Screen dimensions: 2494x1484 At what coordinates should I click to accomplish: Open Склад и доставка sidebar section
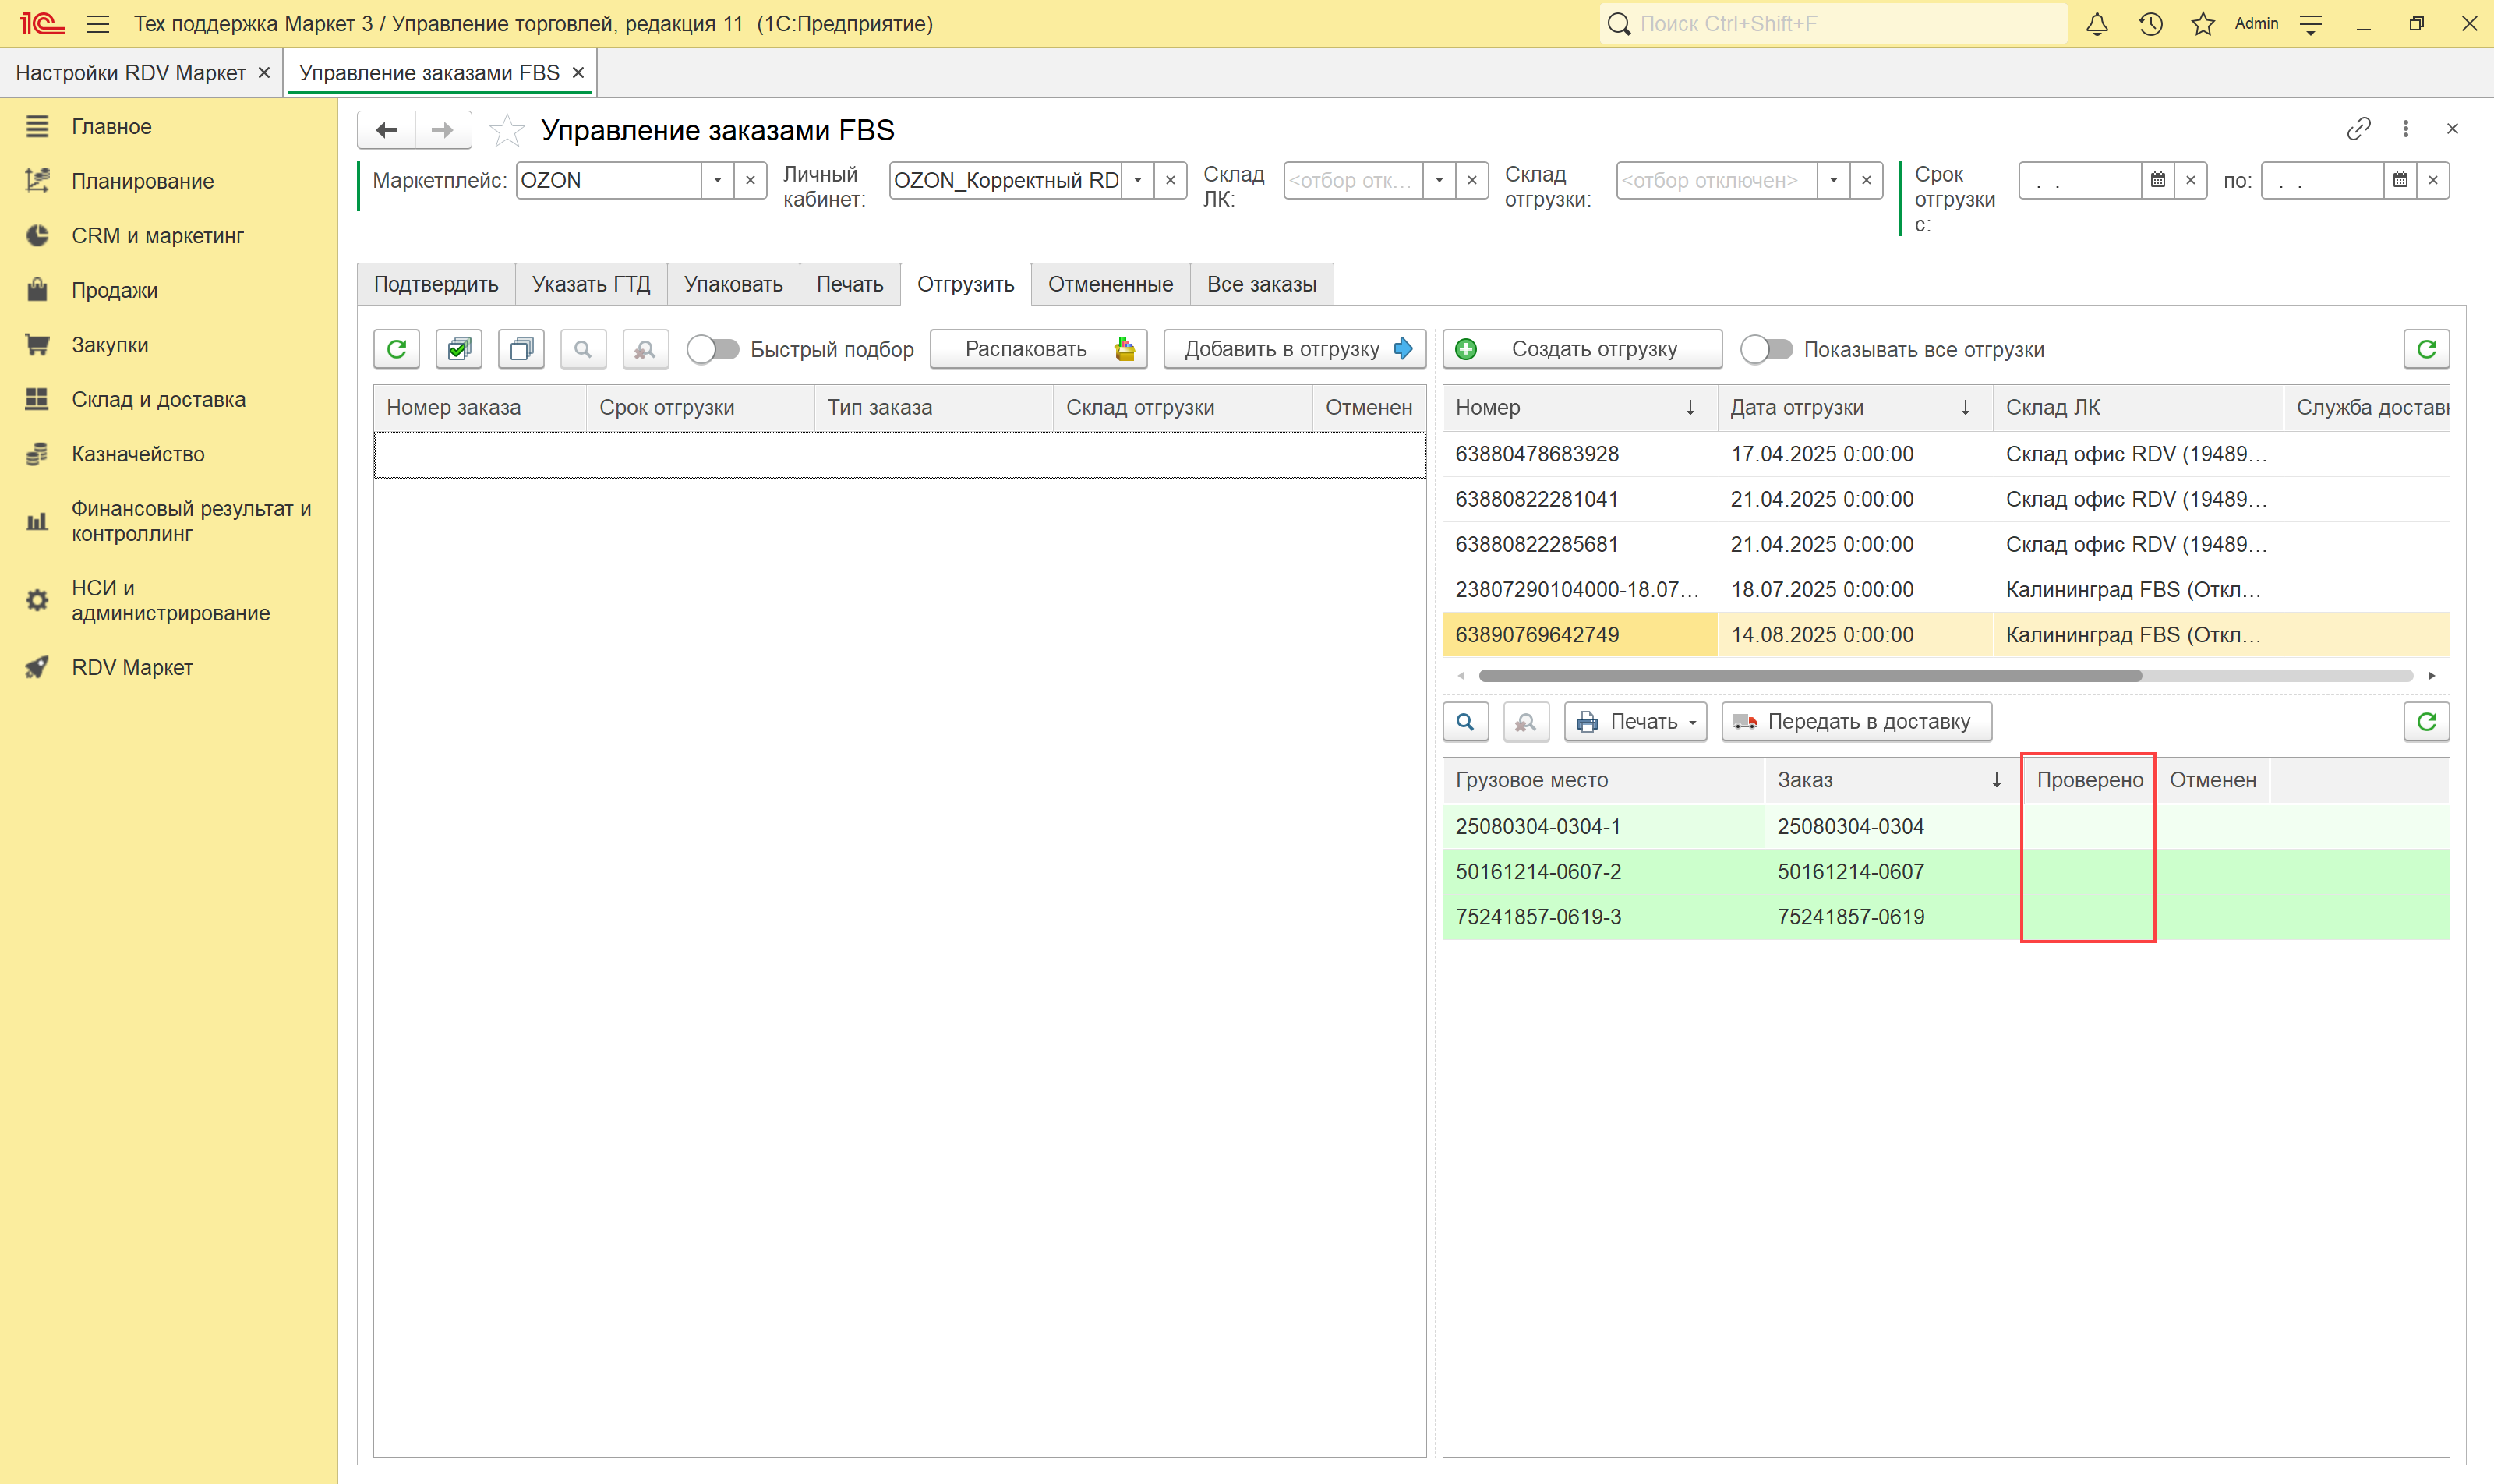click(158, 400)
